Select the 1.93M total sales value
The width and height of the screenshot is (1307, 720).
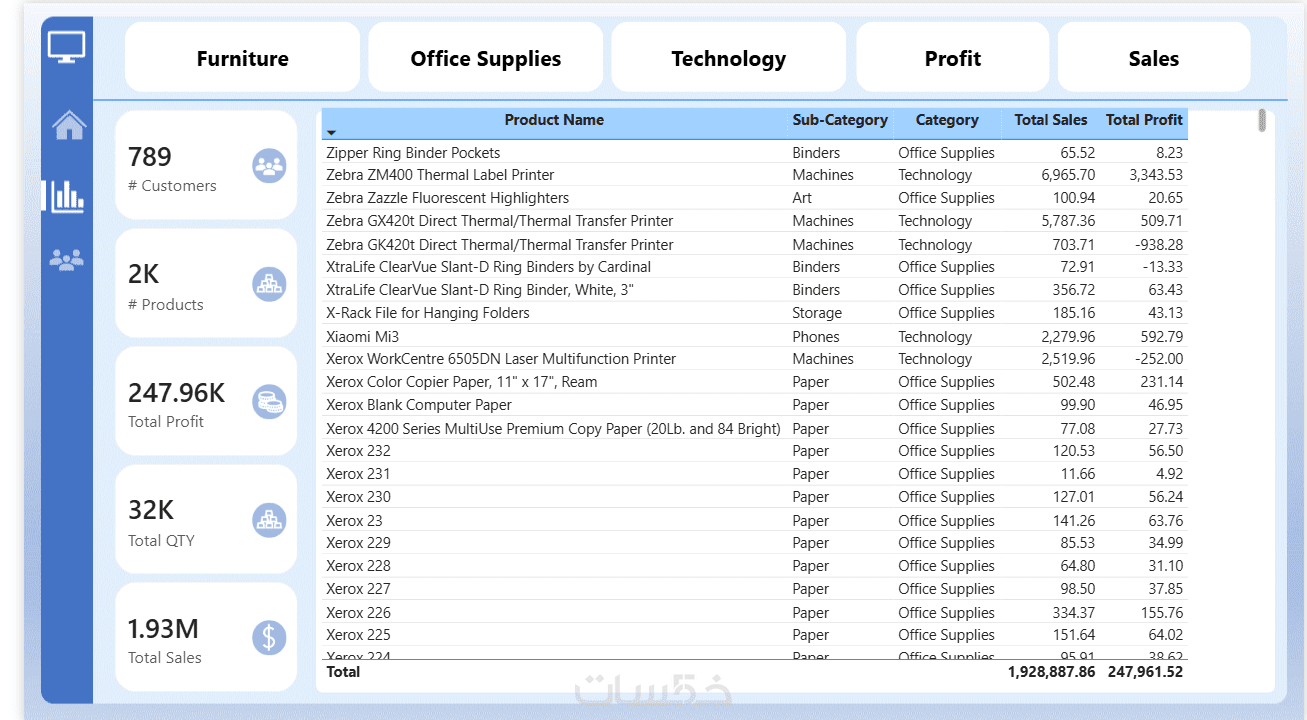(x=163, y=629)
